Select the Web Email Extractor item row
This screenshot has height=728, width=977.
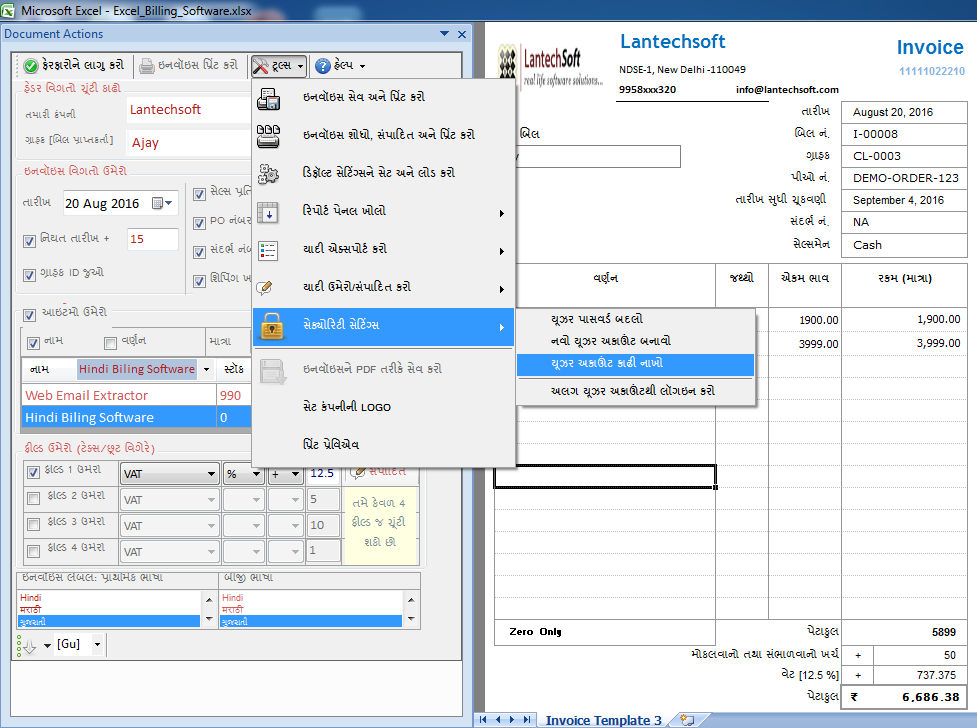[136, 395]
